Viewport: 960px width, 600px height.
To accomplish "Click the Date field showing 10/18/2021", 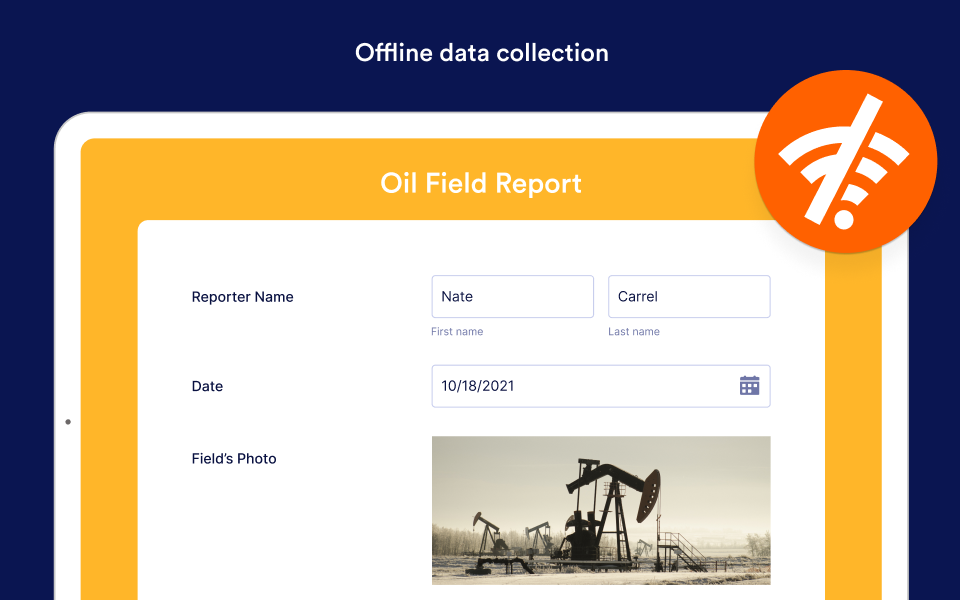I will (x=601, y=386).
